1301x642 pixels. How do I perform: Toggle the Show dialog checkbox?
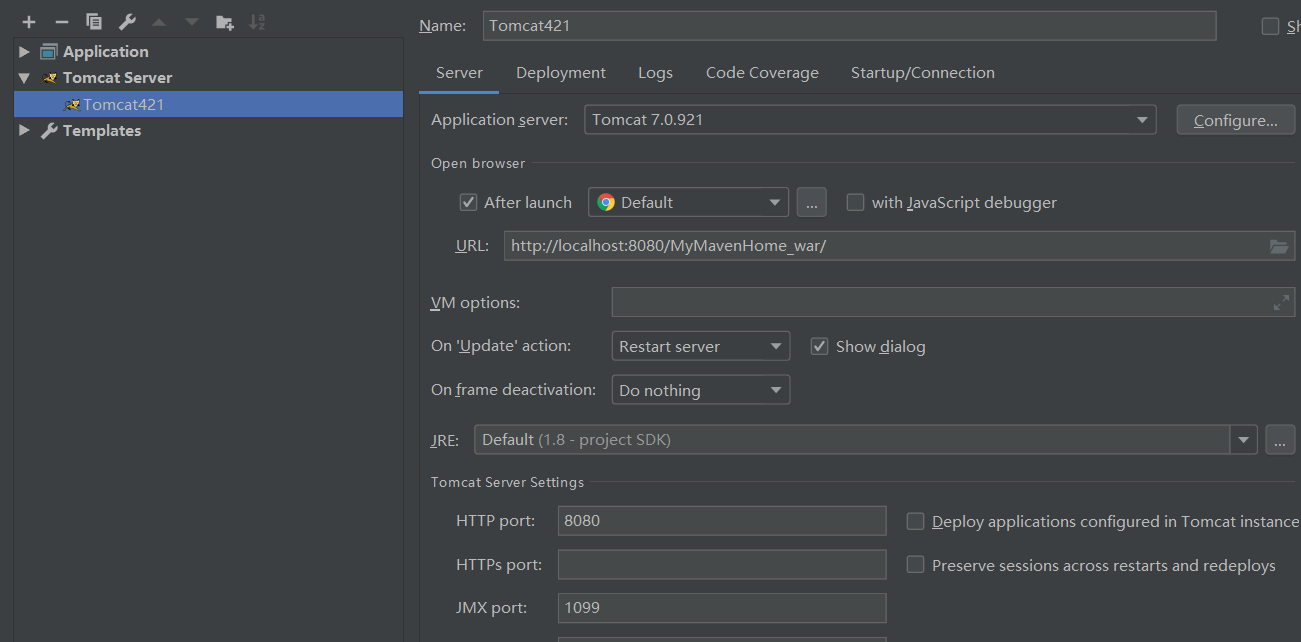tap(819, 346)
